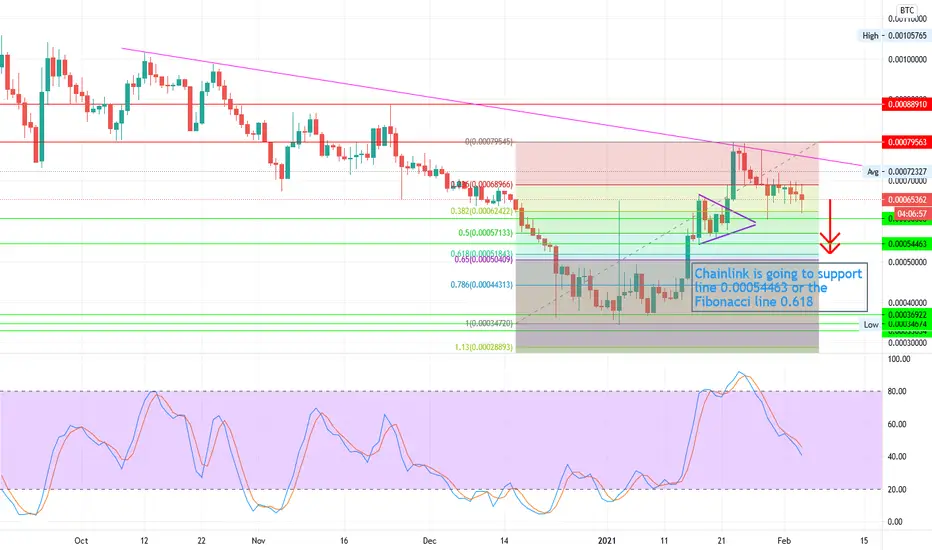932x550 pixels.
Task: Click the oscillator 80.00 scale value
Action: click(897, 391)
